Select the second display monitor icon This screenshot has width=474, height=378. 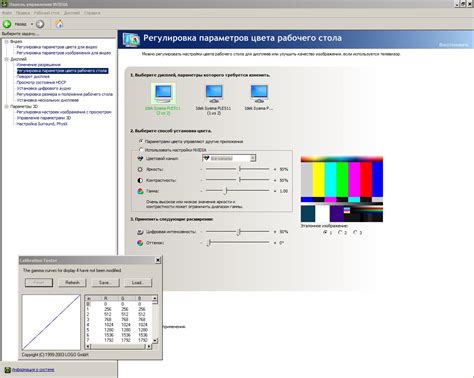pos(214,94)
